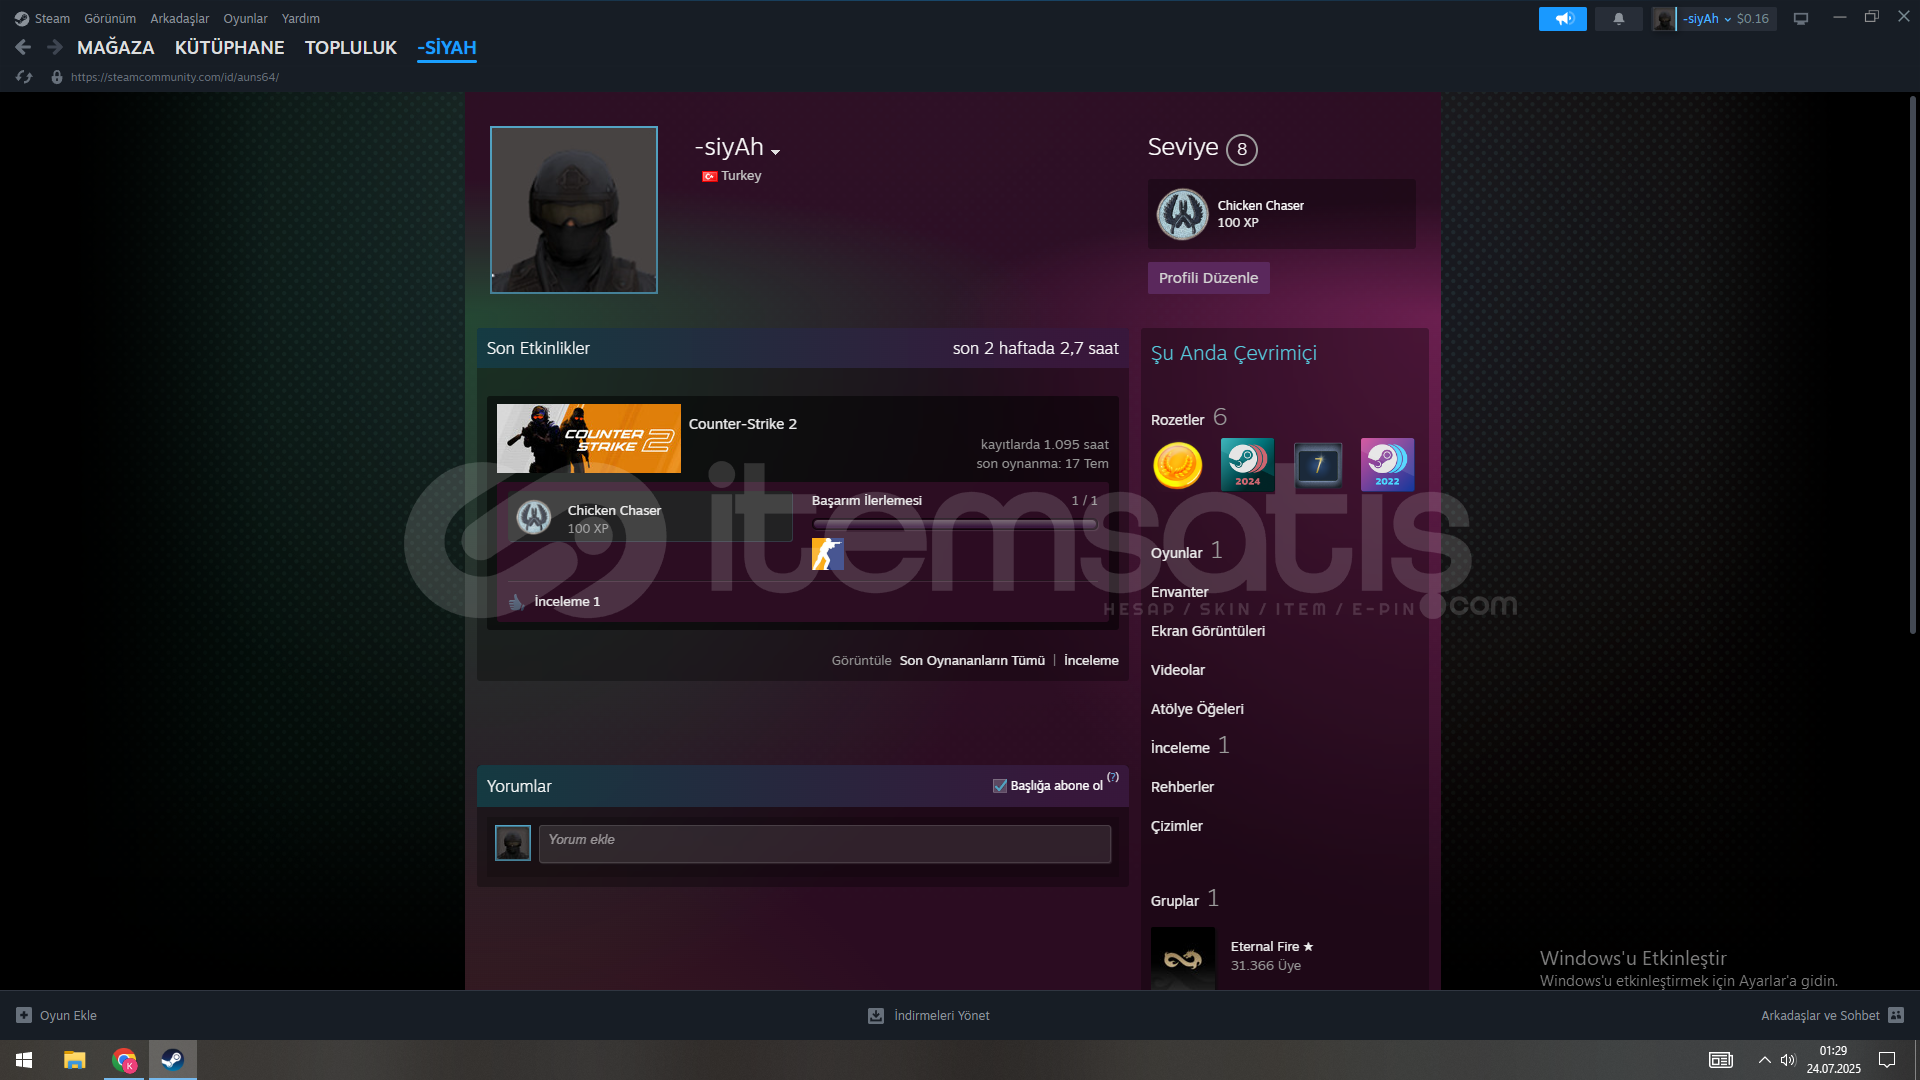Image resolution: width=1920 pixels, height=1080 pixels.
Task: Open the Oyunlar menu
Action: (x=245, y=18)
